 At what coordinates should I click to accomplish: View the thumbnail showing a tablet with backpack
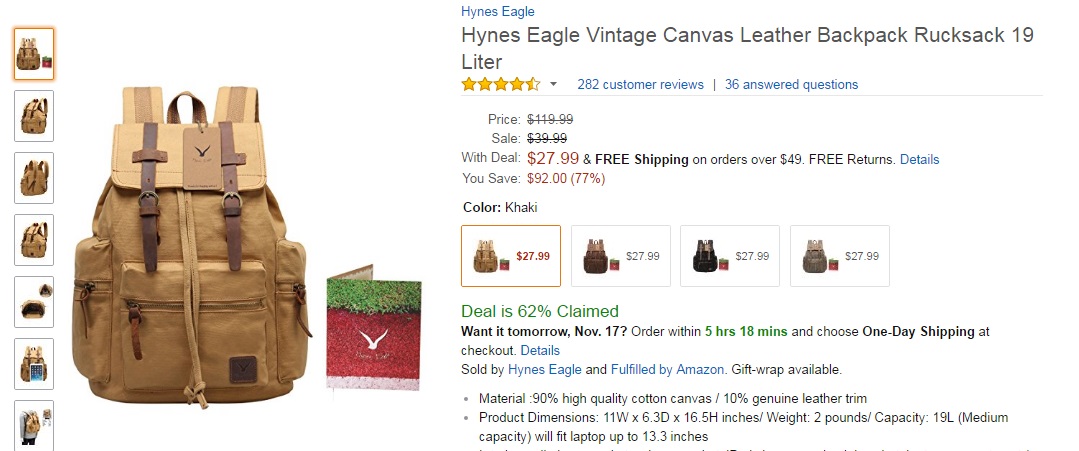tap(34, 364)
